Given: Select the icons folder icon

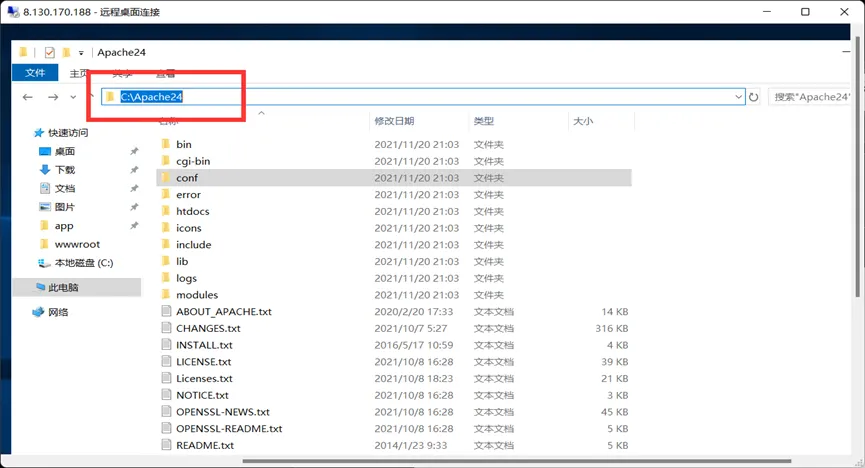Looking at the screenshot, I should [x=165, y=227].
